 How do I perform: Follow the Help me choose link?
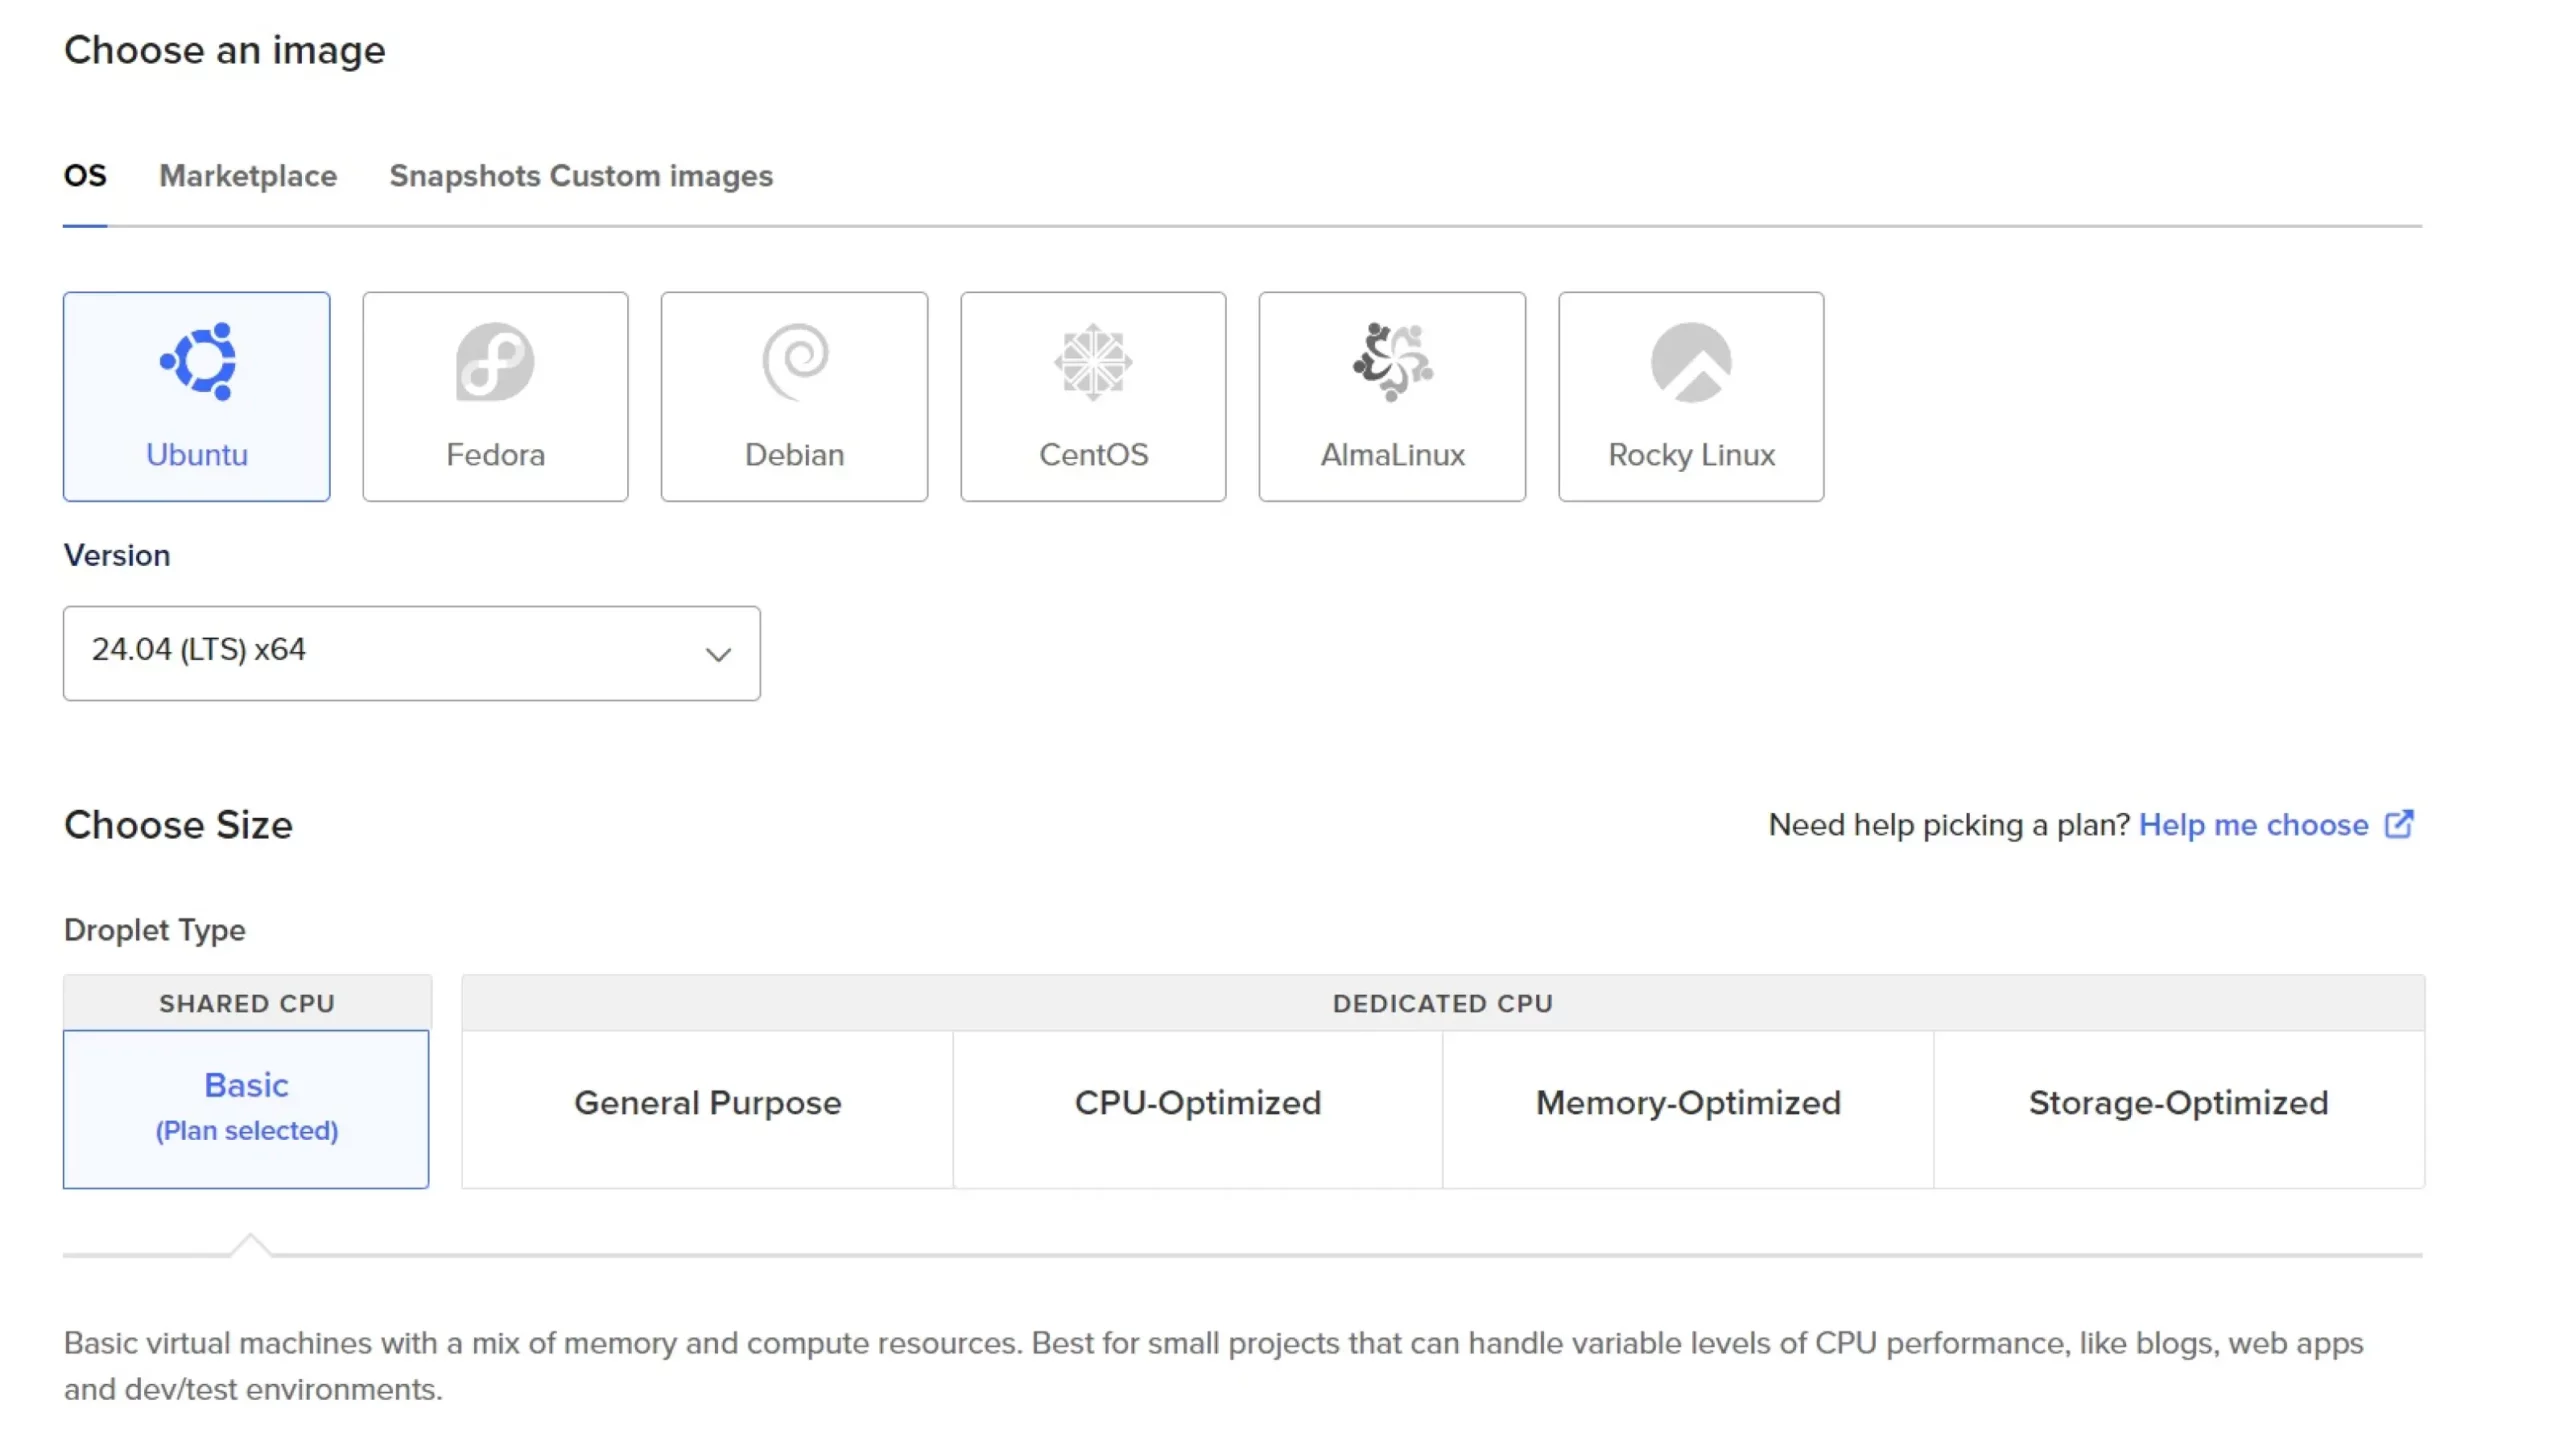2253,825
